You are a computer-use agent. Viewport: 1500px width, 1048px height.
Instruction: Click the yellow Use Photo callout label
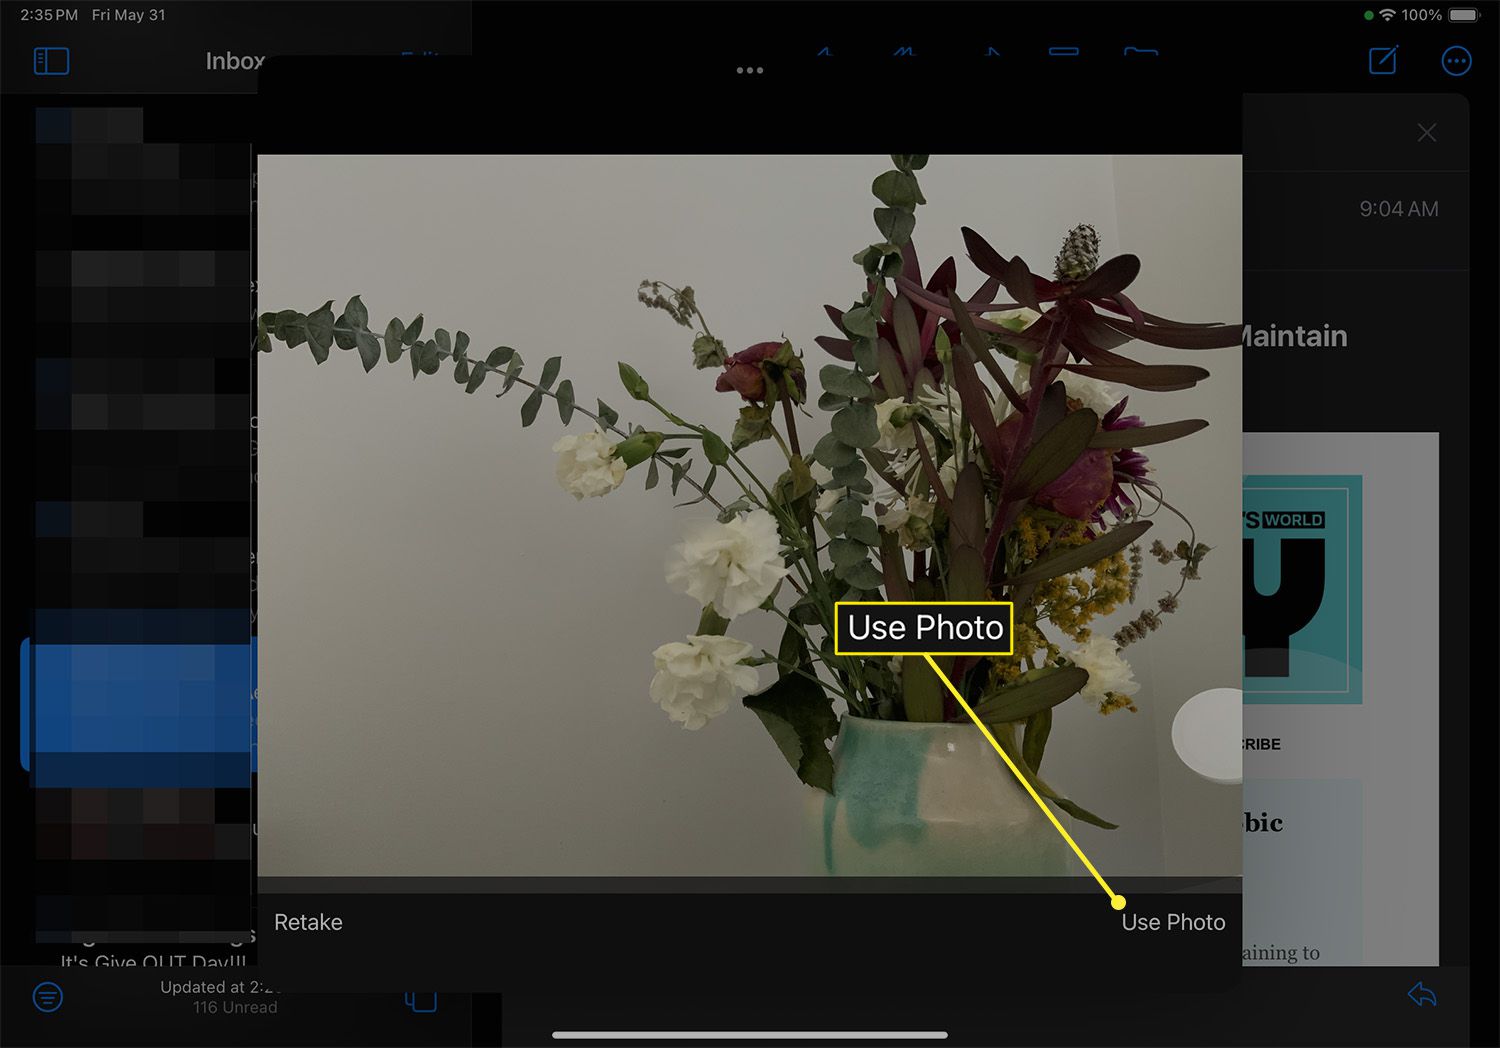pyautogui.click(x=924, y=628)
